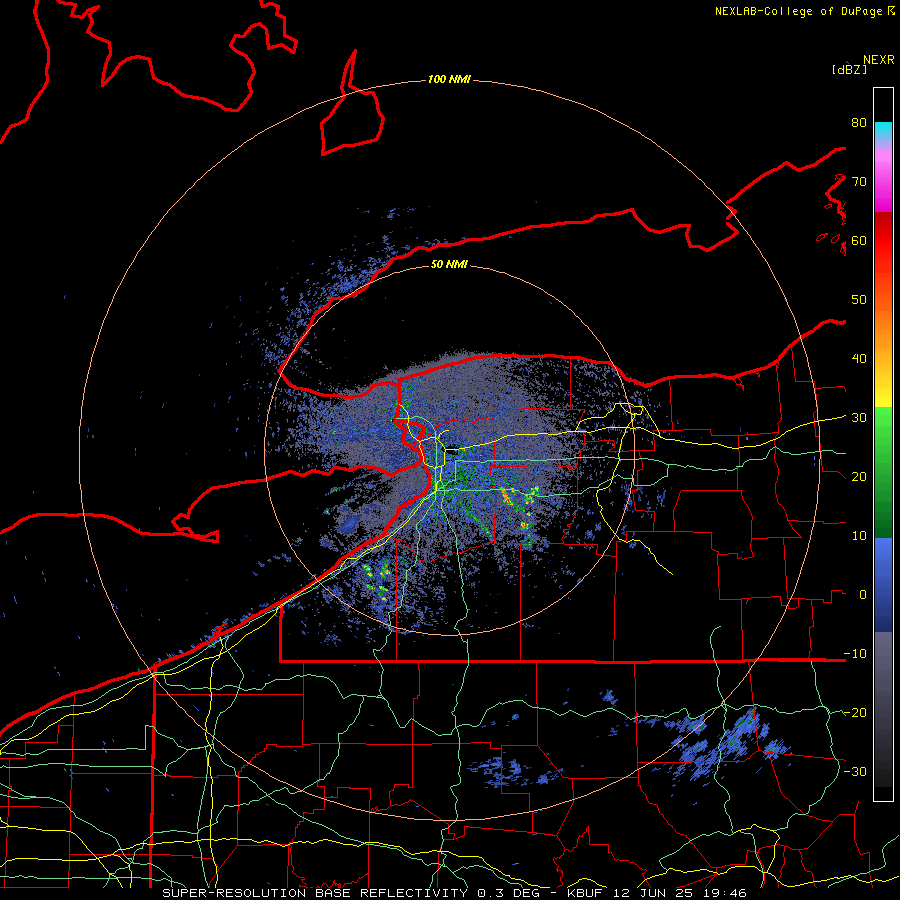Click the 50 dBZ scale value

coord(859,300)
